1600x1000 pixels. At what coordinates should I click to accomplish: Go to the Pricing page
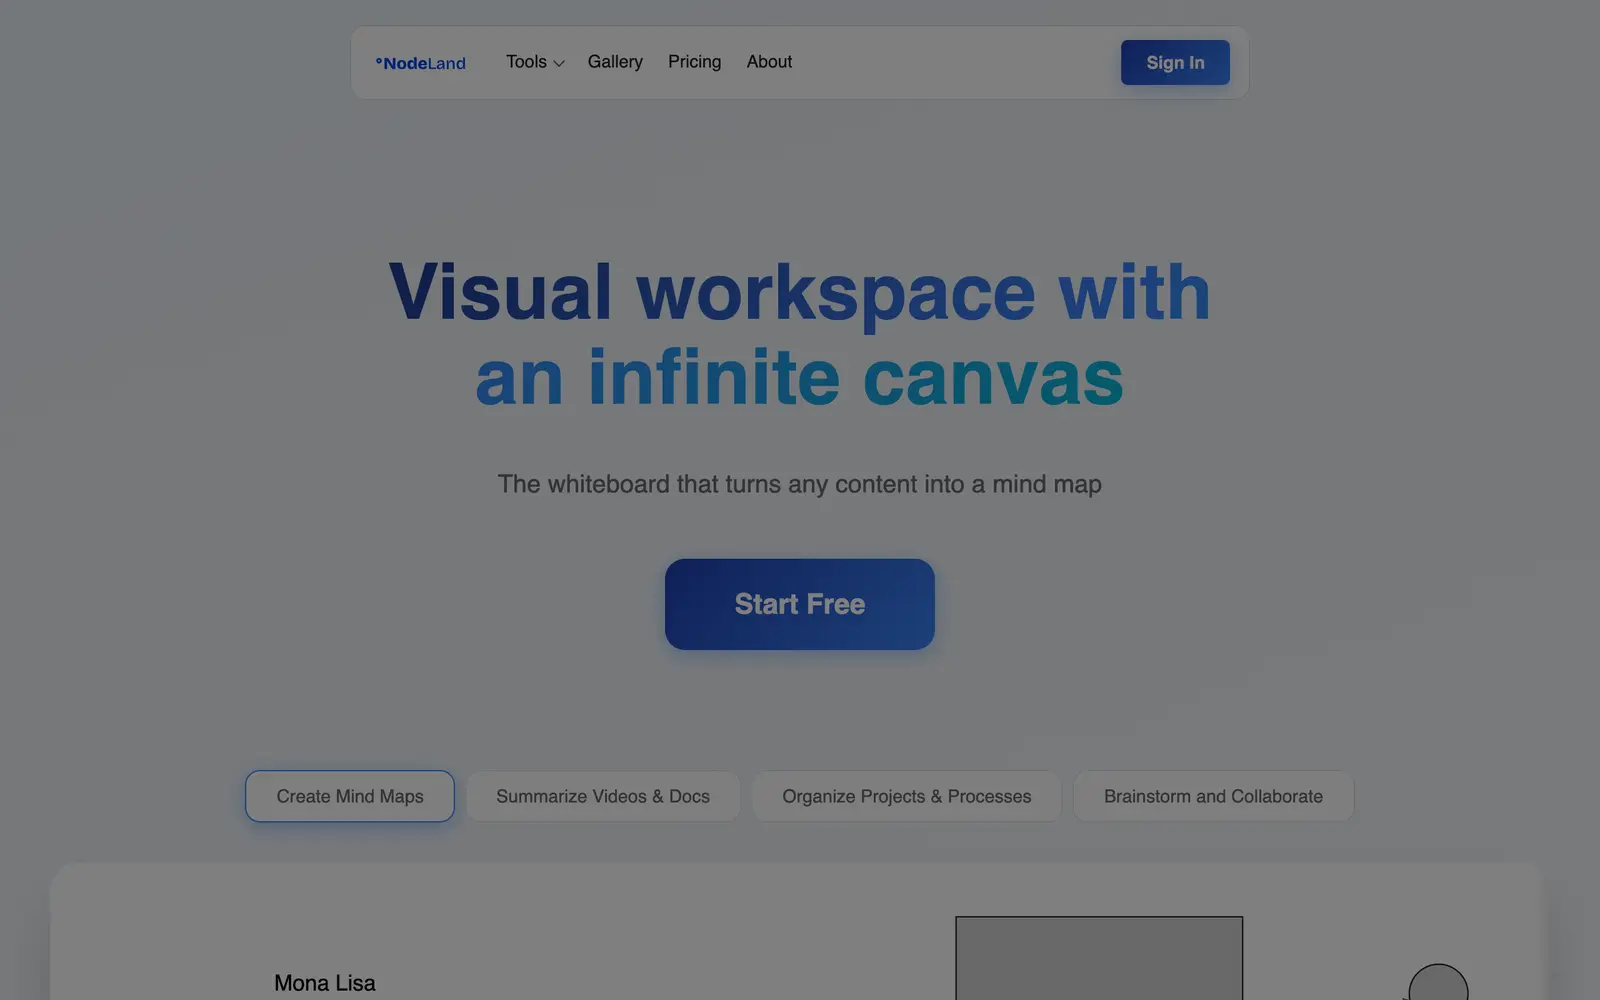pyautogui.click(x=694, y=62)
